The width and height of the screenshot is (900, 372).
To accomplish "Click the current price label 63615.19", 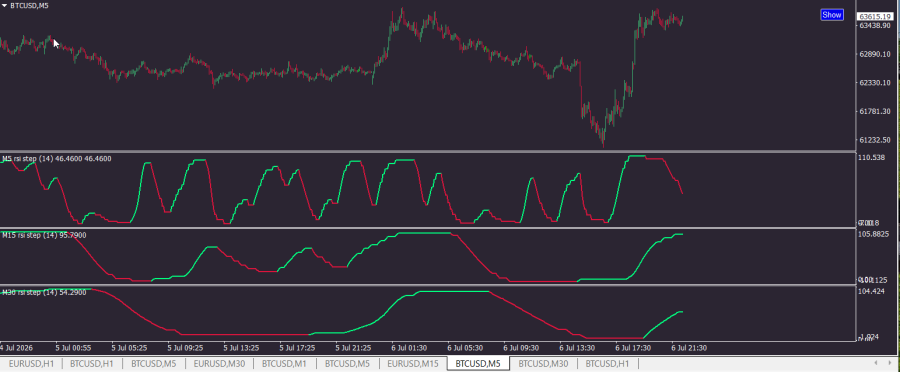I will click(876, 17).
